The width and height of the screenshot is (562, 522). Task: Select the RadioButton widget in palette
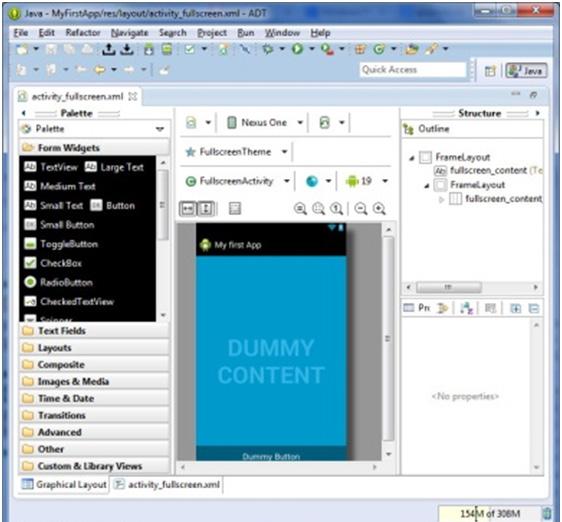[58, 283]
